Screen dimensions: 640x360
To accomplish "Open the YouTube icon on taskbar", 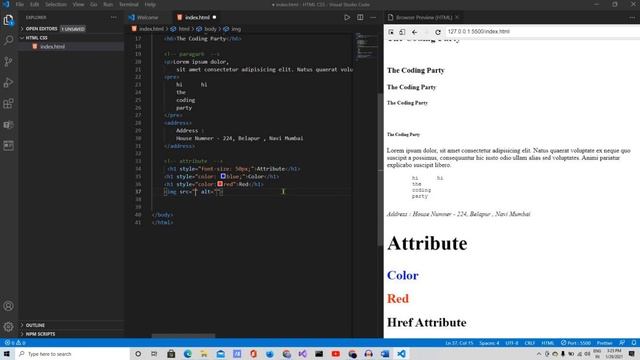I will [x=336, y=354].
